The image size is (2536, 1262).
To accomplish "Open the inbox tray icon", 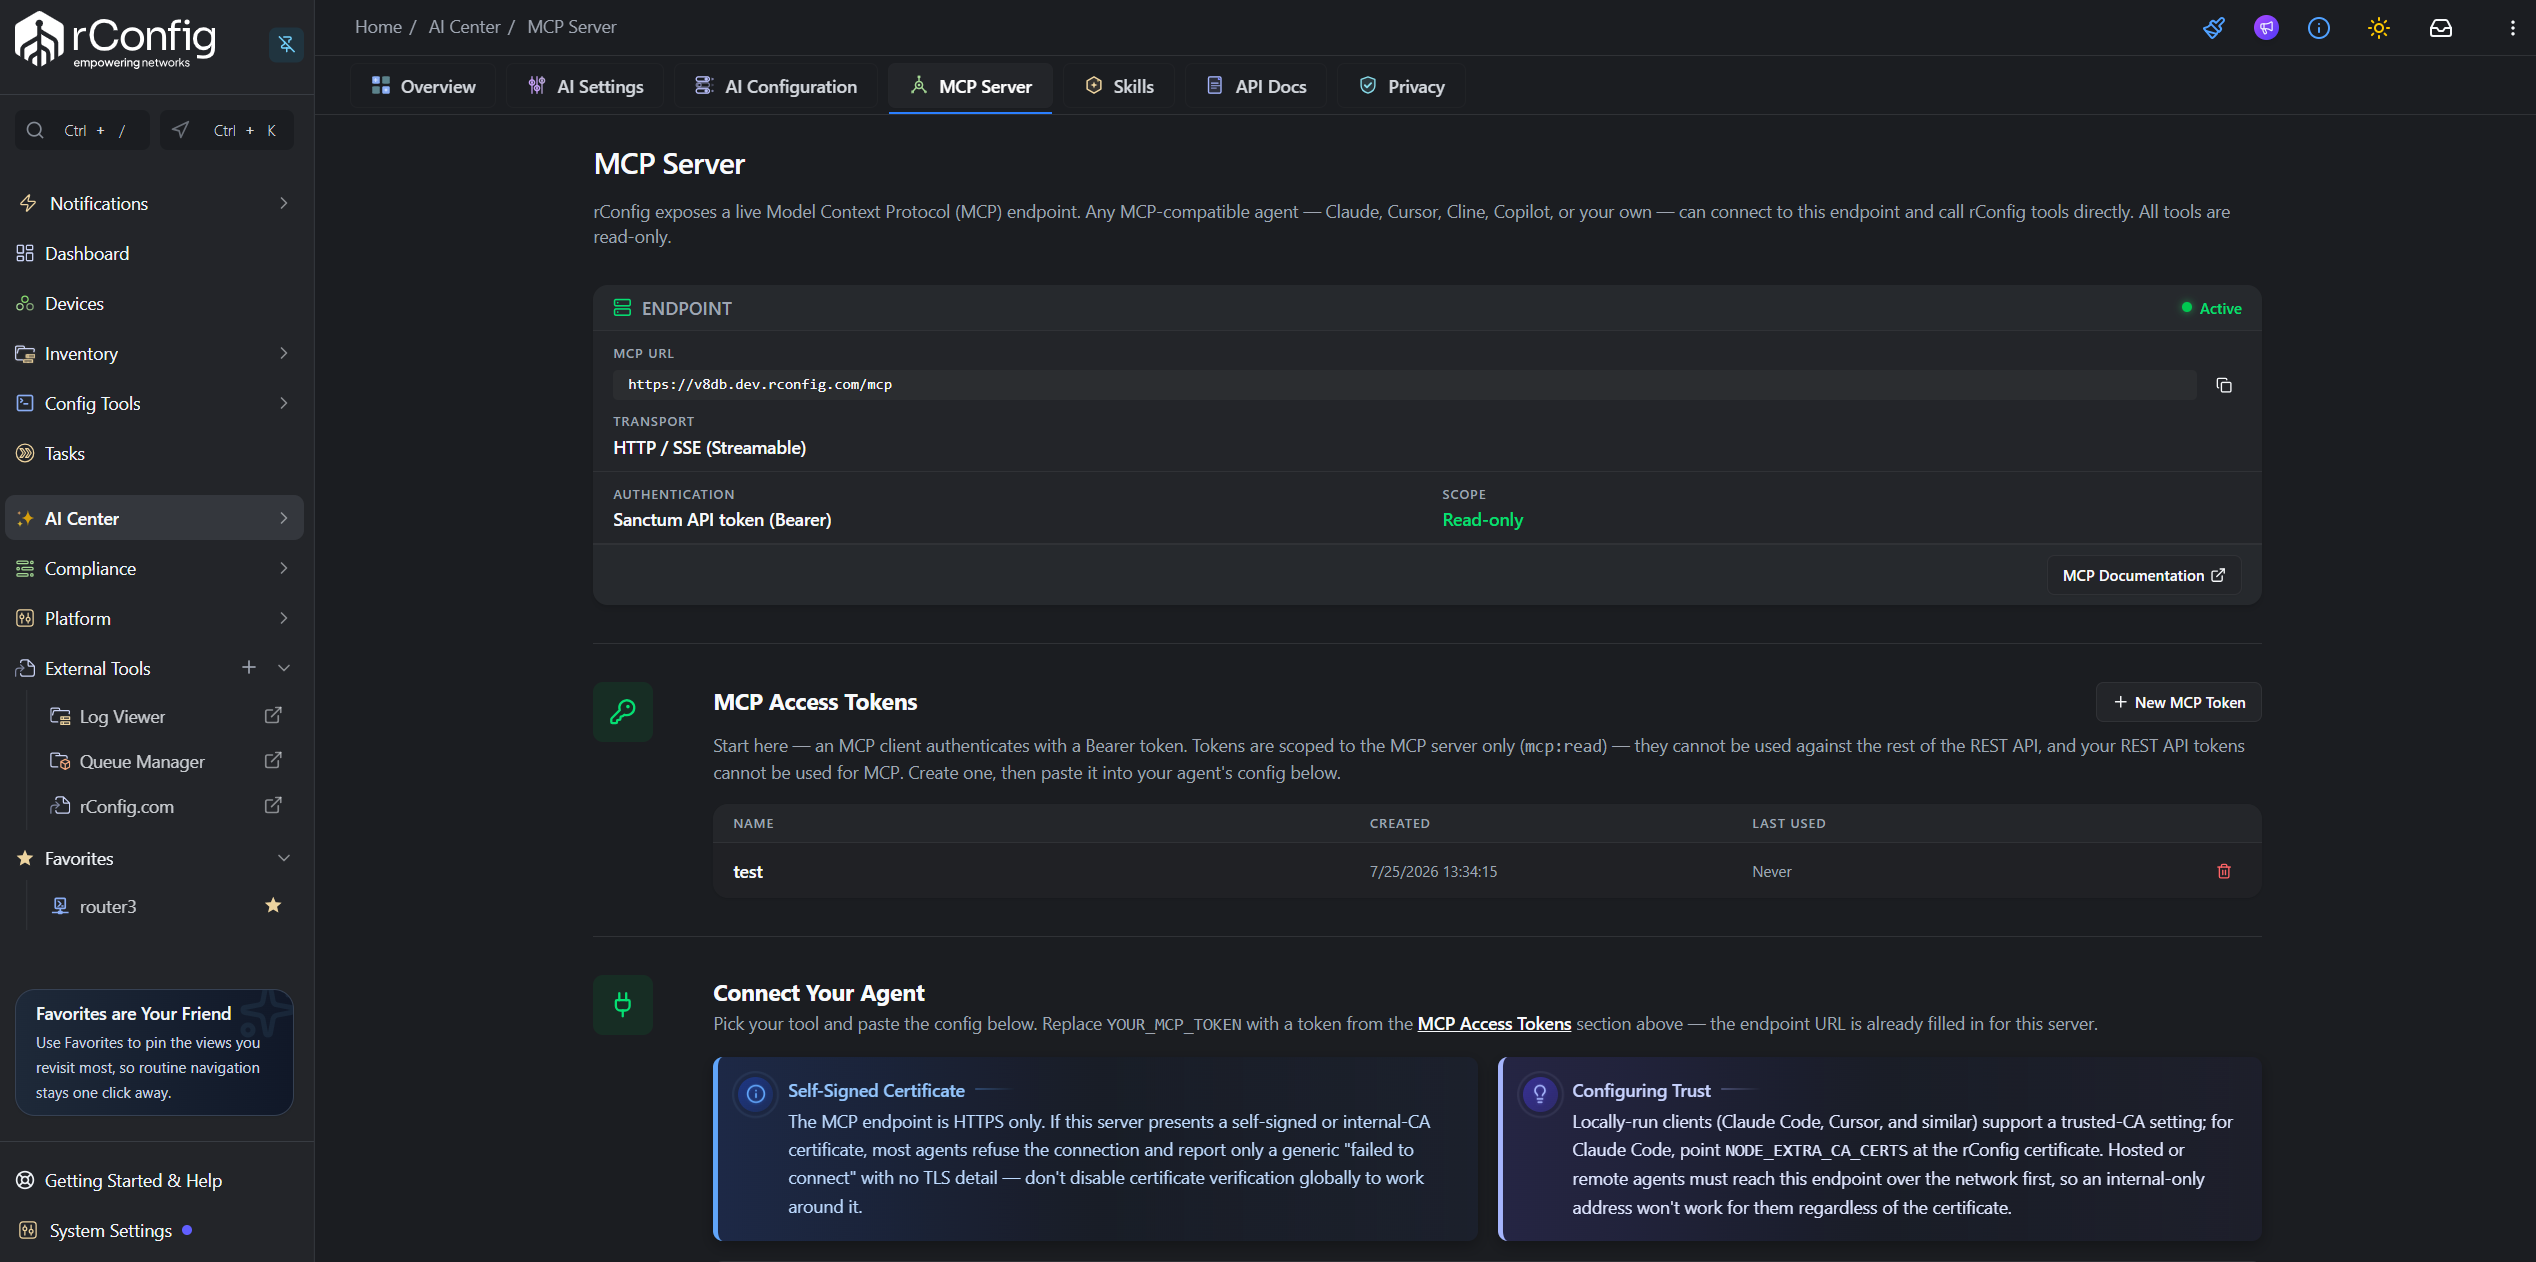I will 2441,28.
